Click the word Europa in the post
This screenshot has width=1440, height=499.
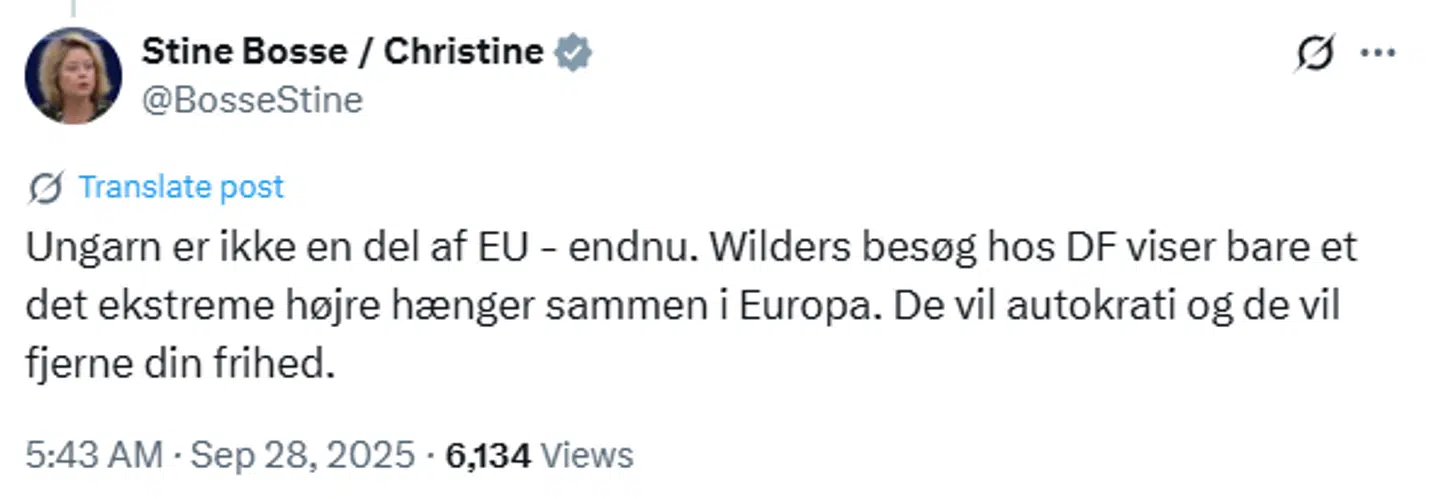click(x=798, y=308)
